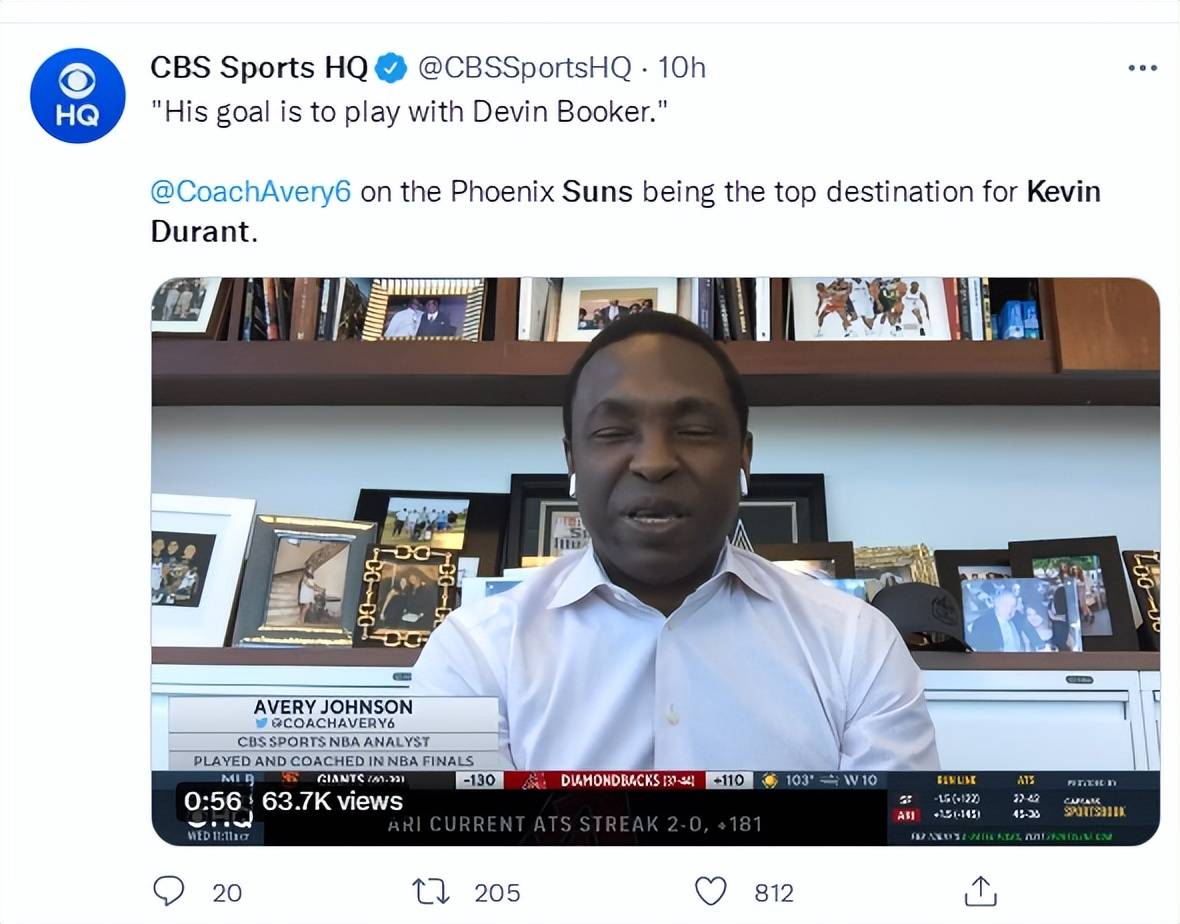Click the 63.7K views counter
This screenshot has height=924, width=1180.
[332, 801]
